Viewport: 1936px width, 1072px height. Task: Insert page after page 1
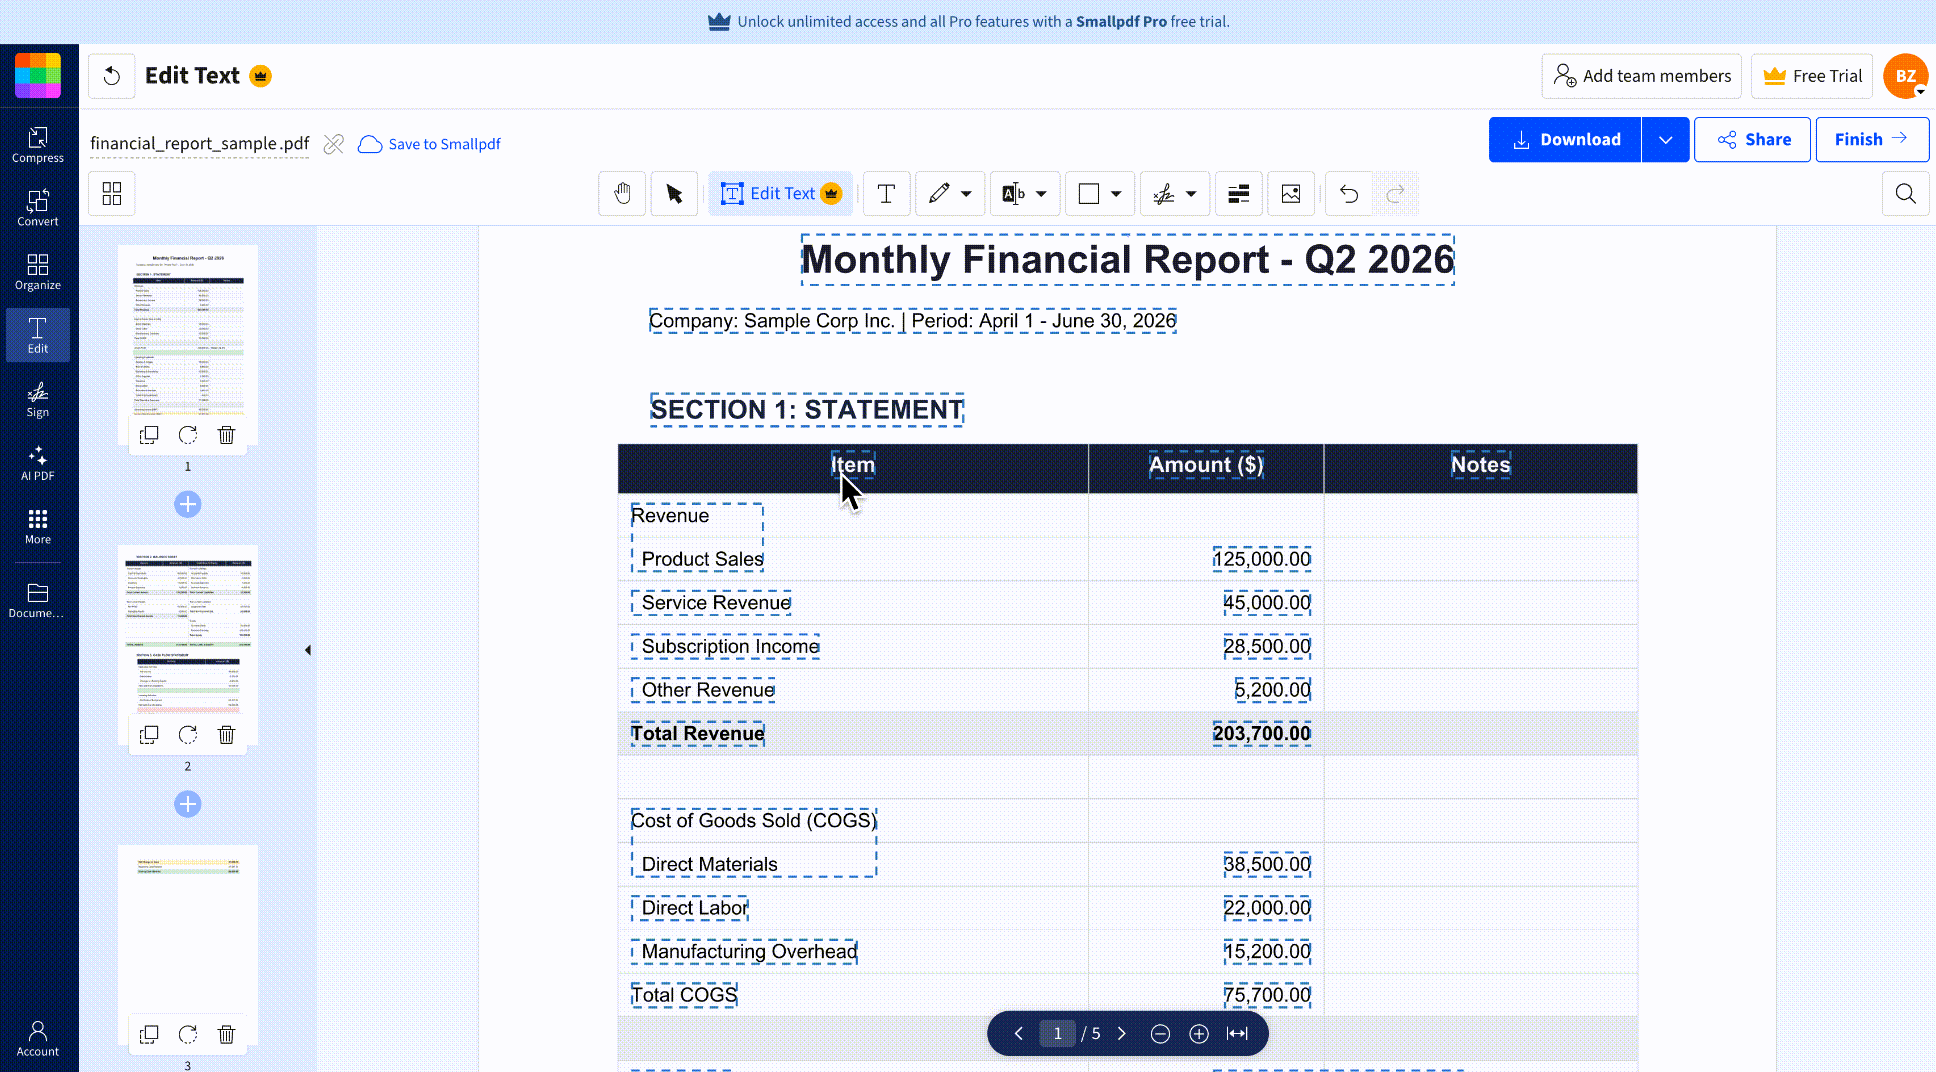[x=188, y=504]
